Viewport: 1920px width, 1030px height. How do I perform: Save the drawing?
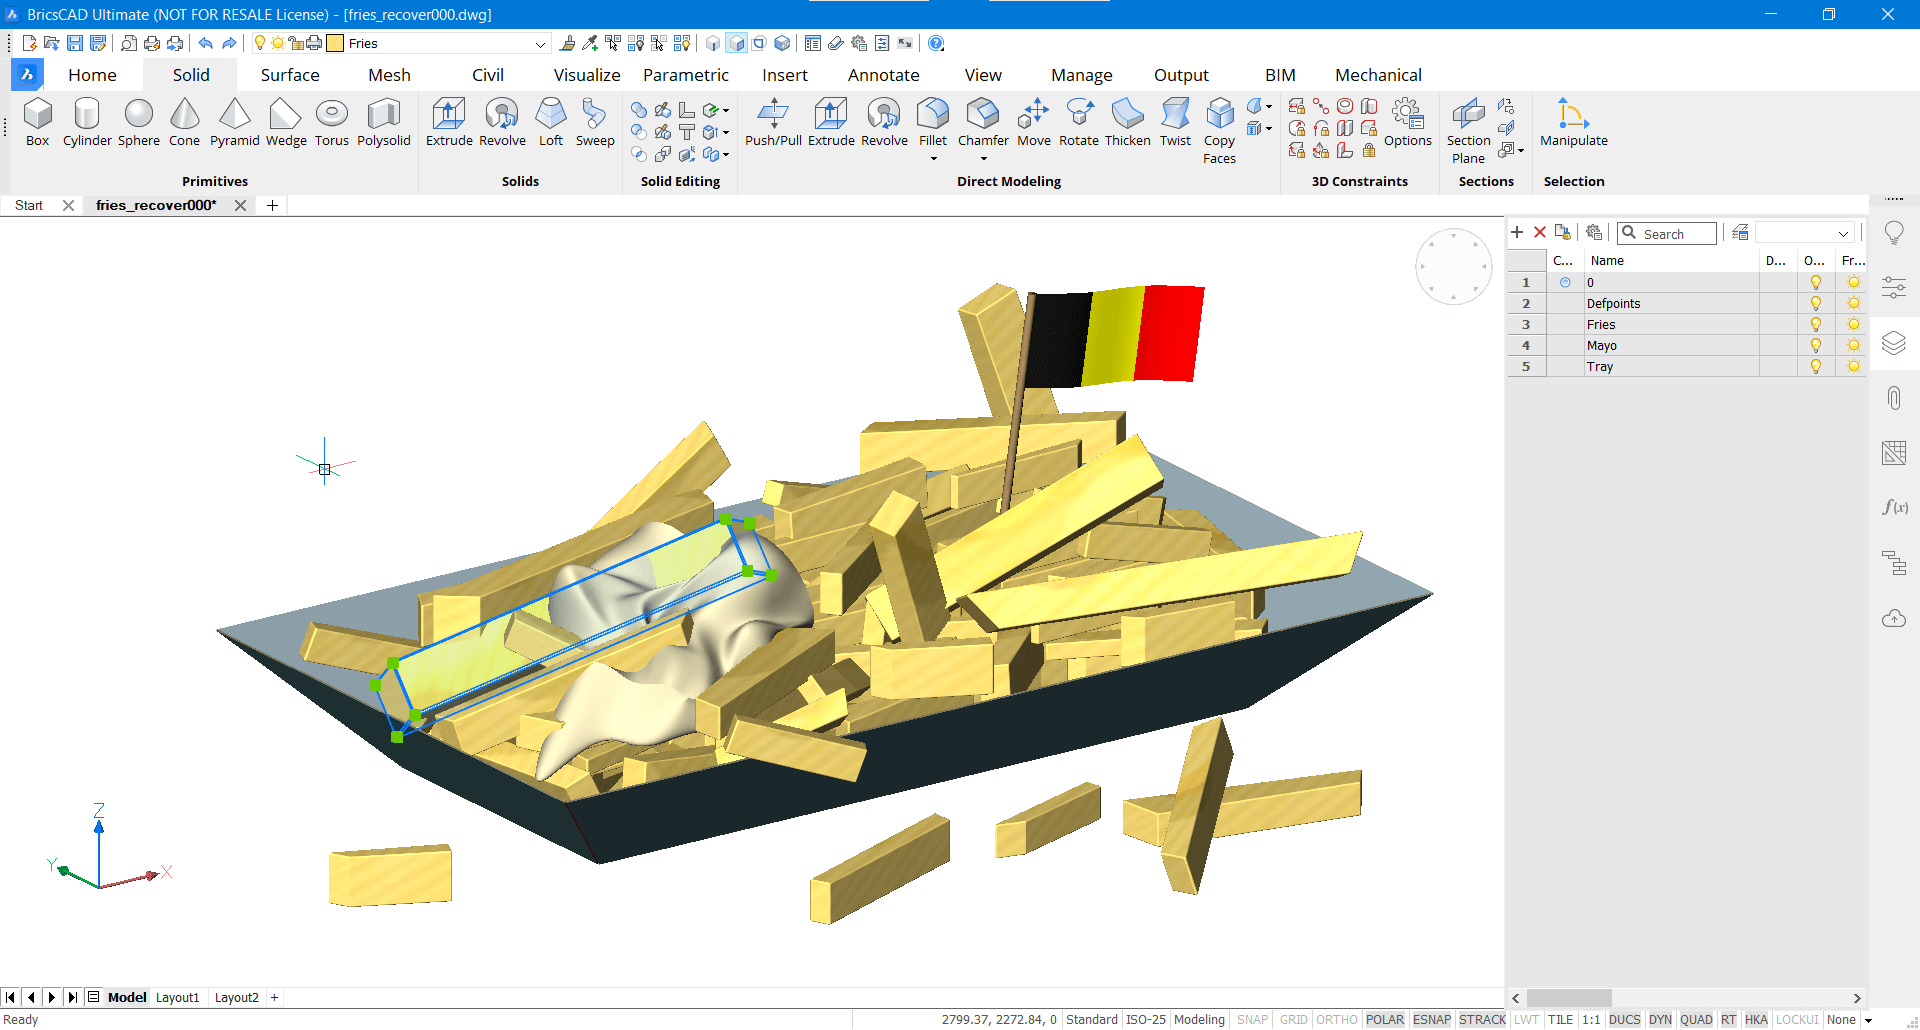75,43
